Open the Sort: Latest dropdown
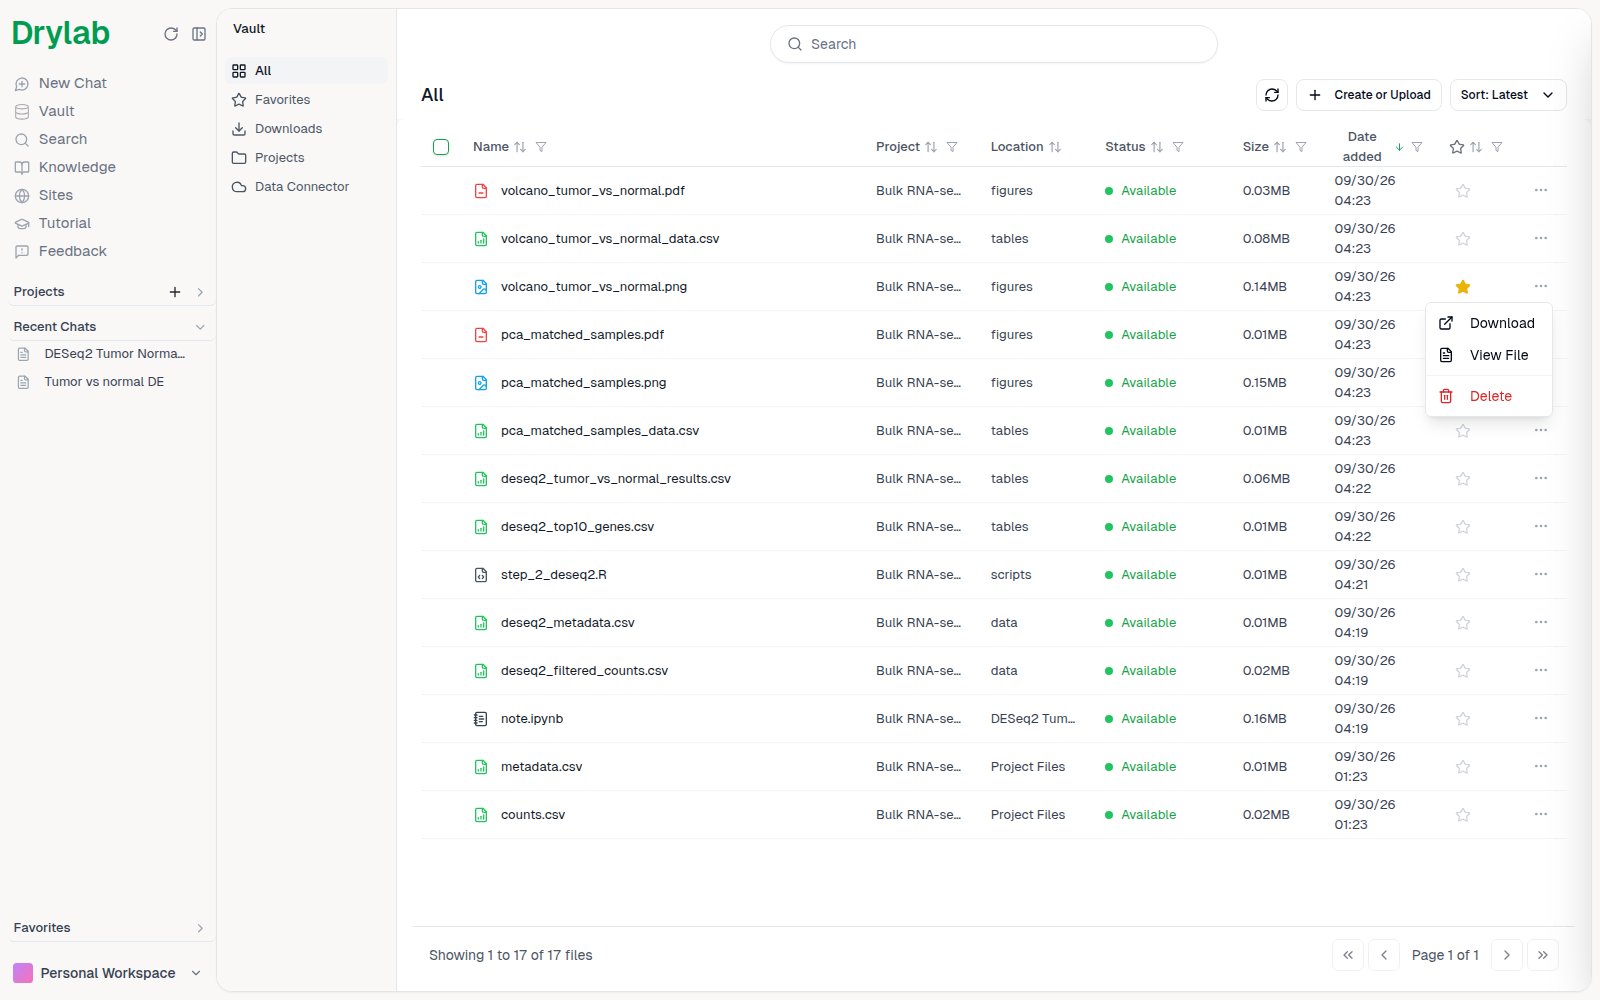Viewport: 1600px width, 1000px height. coord(1508,95)
